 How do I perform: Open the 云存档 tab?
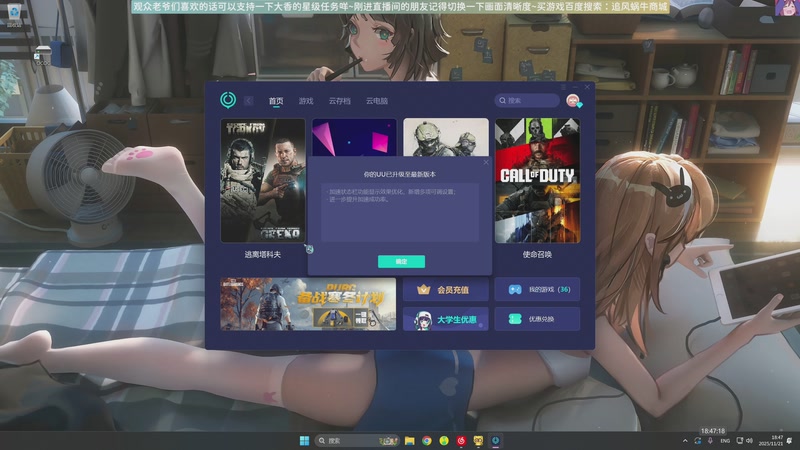(x=339, y=101)
